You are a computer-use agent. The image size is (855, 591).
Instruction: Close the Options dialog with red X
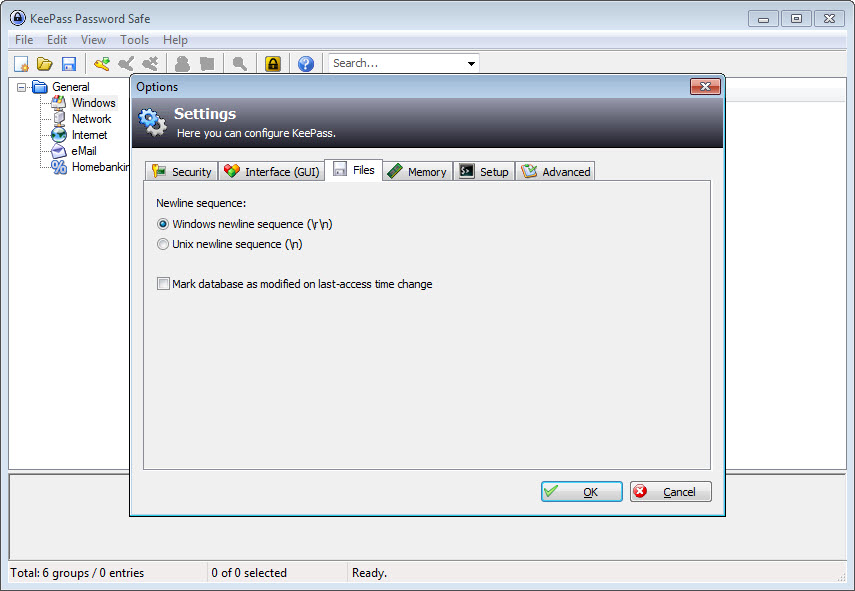(705, 87)
